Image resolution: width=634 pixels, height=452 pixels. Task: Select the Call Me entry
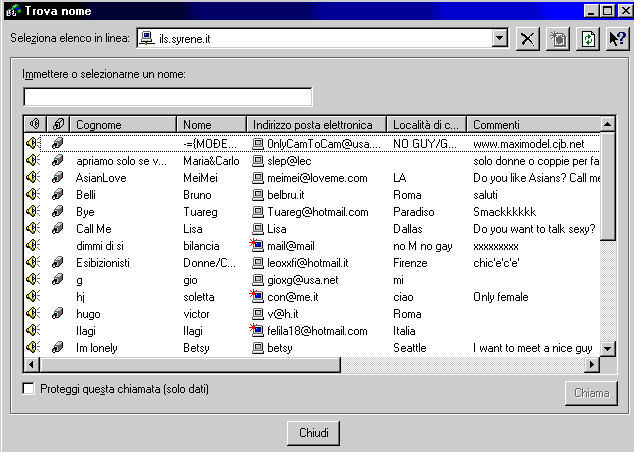[93, 229]
